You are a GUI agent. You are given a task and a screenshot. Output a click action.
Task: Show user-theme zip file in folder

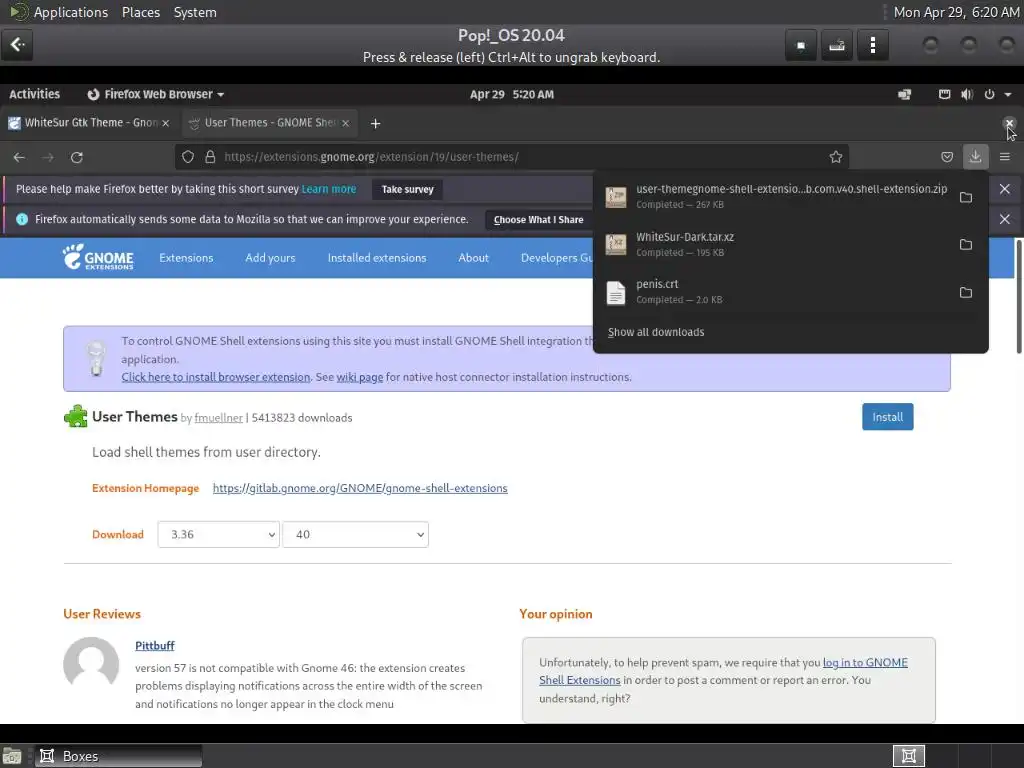tap(966, 197)
